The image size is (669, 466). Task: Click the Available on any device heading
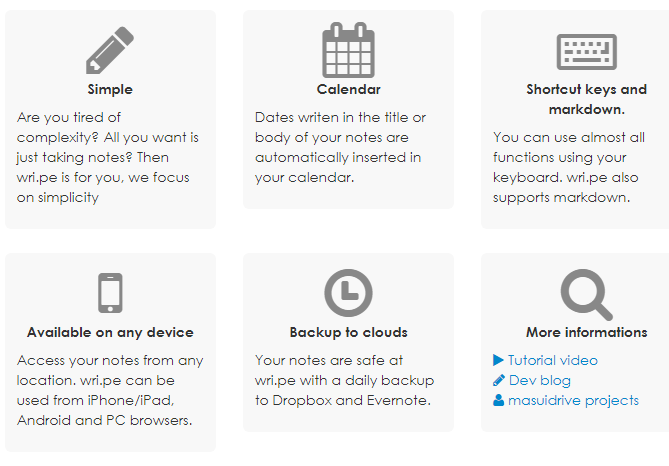pos(110,332)
